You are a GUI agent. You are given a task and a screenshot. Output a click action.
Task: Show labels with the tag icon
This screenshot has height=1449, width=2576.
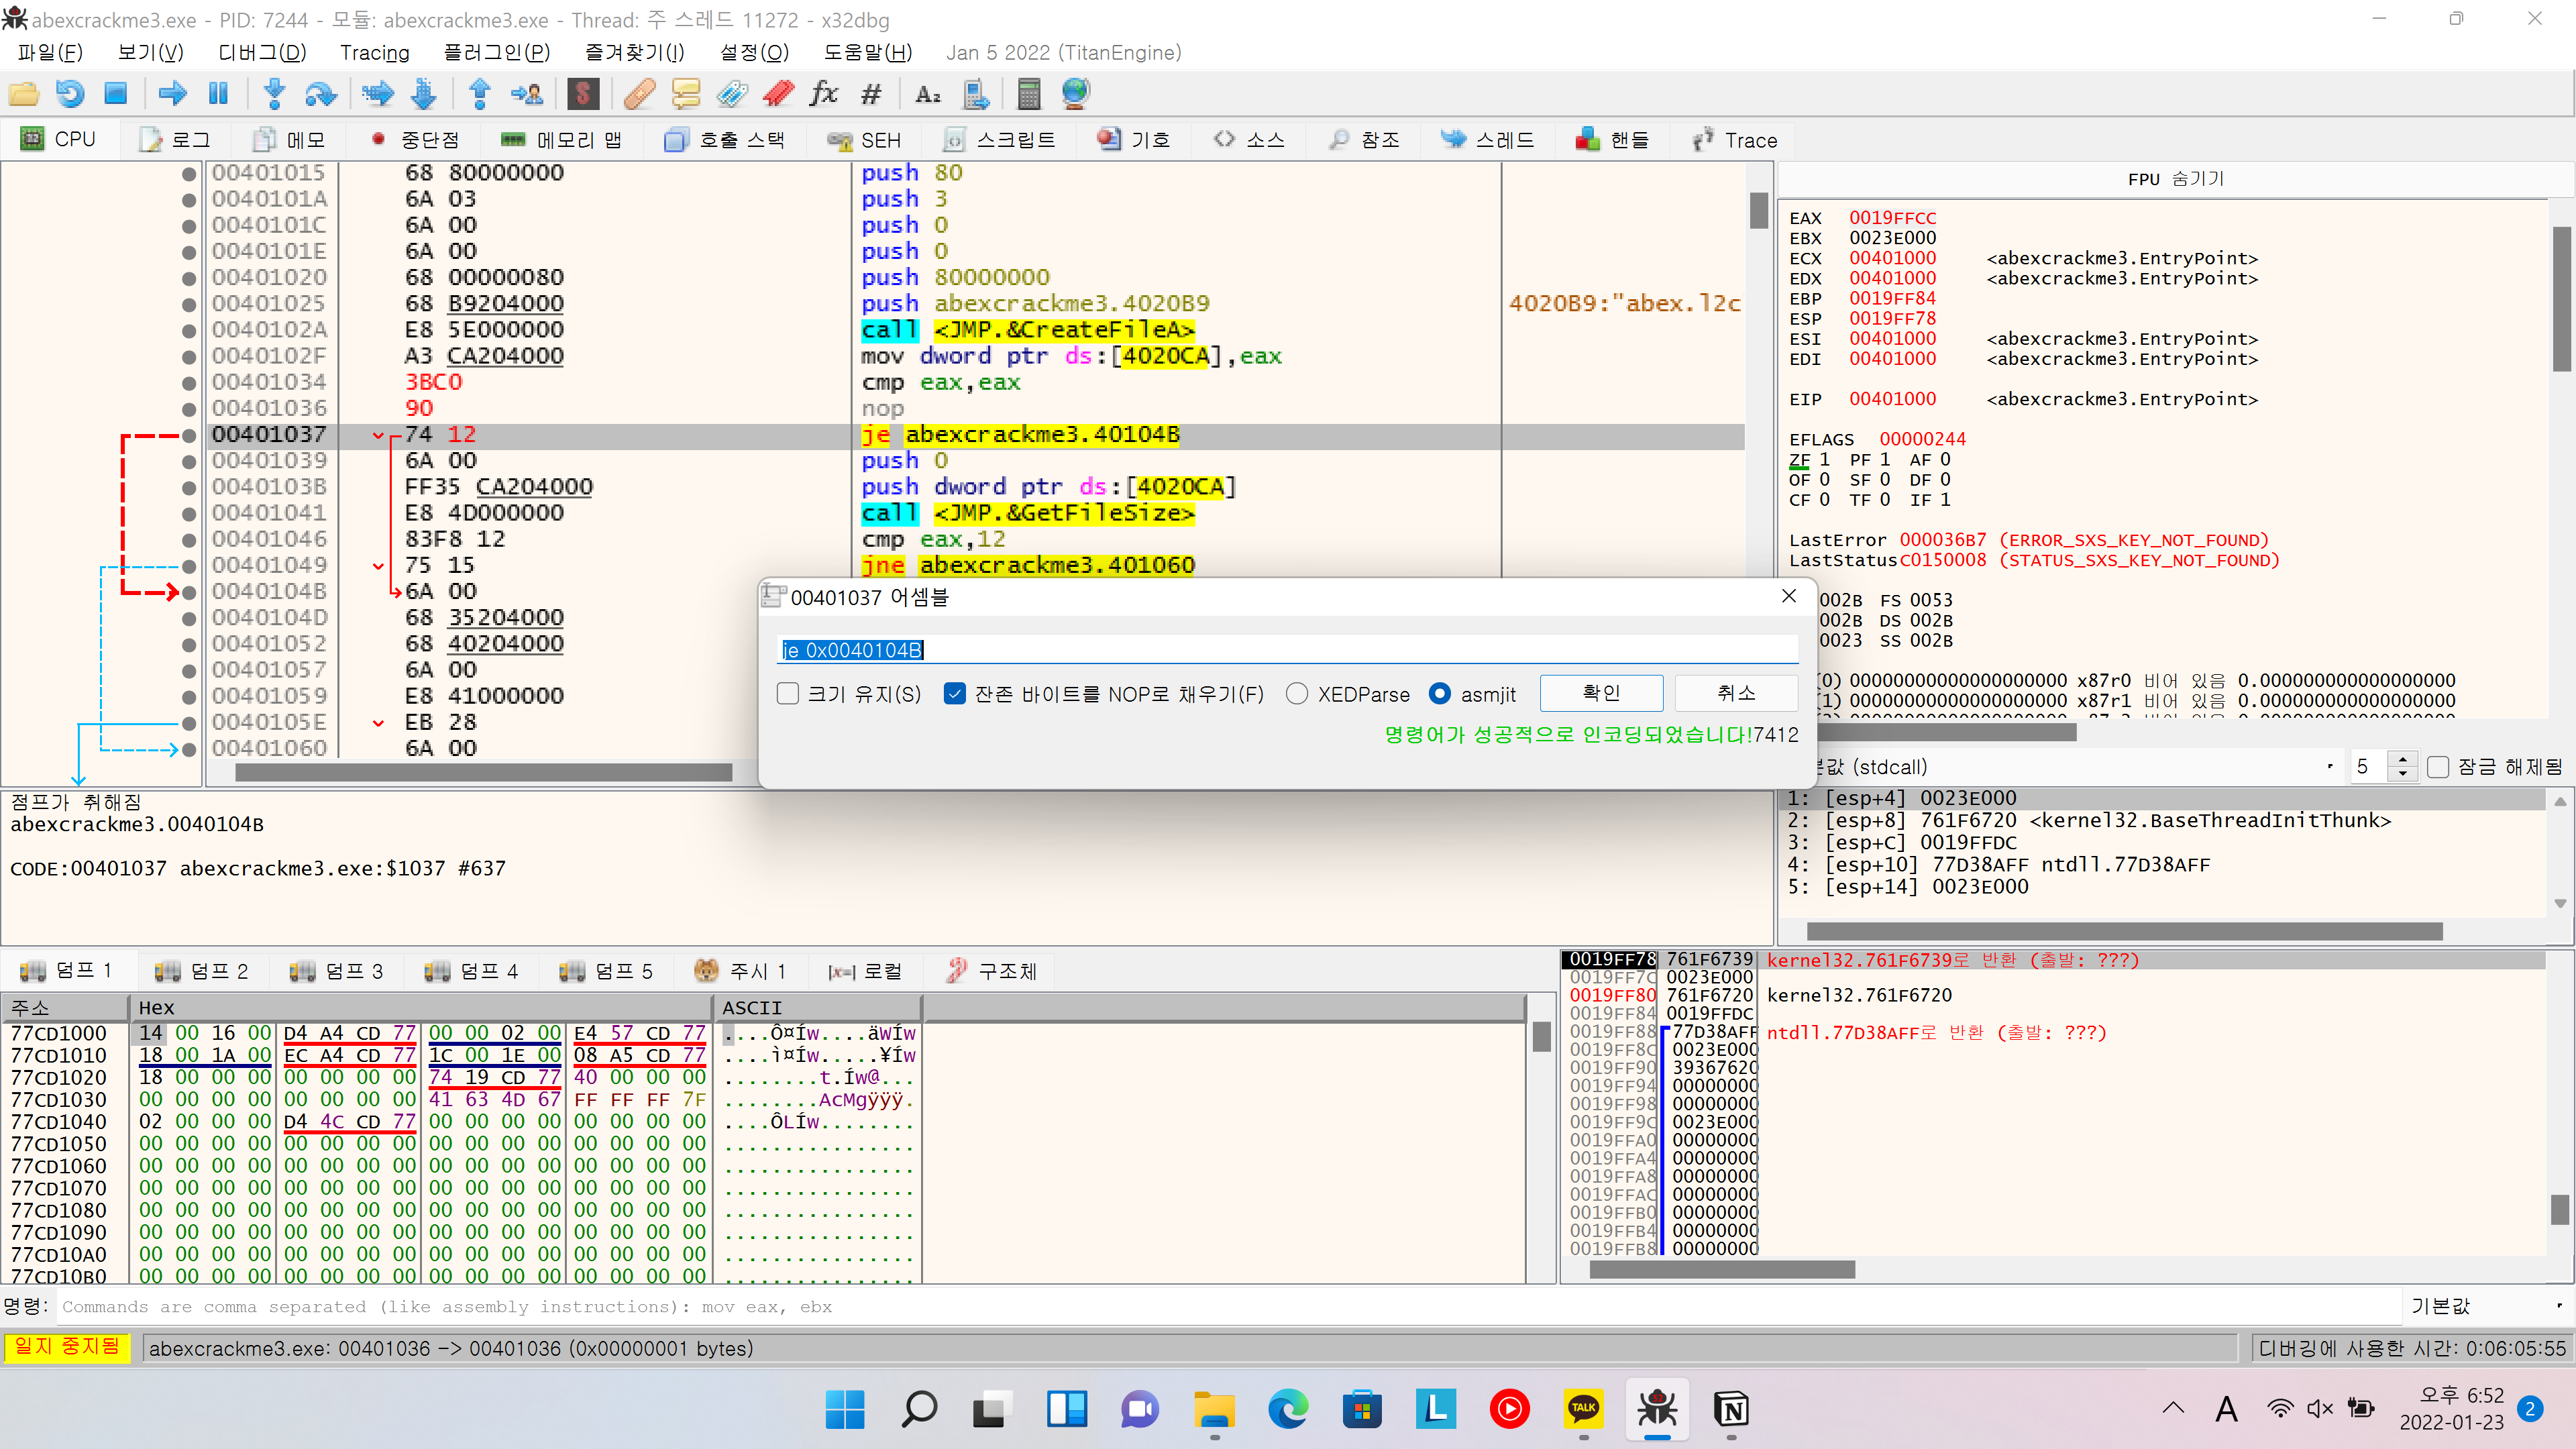point(732,95)
